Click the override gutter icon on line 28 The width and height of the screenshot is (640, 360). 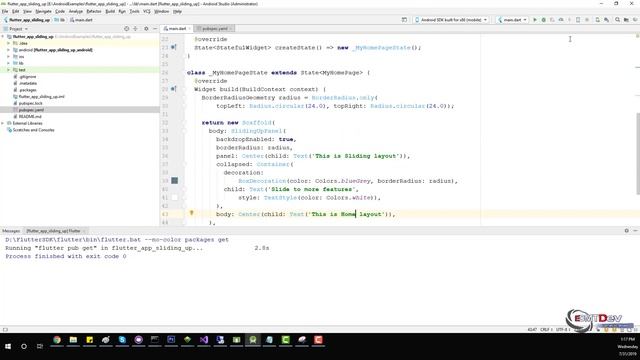point(173,89)
